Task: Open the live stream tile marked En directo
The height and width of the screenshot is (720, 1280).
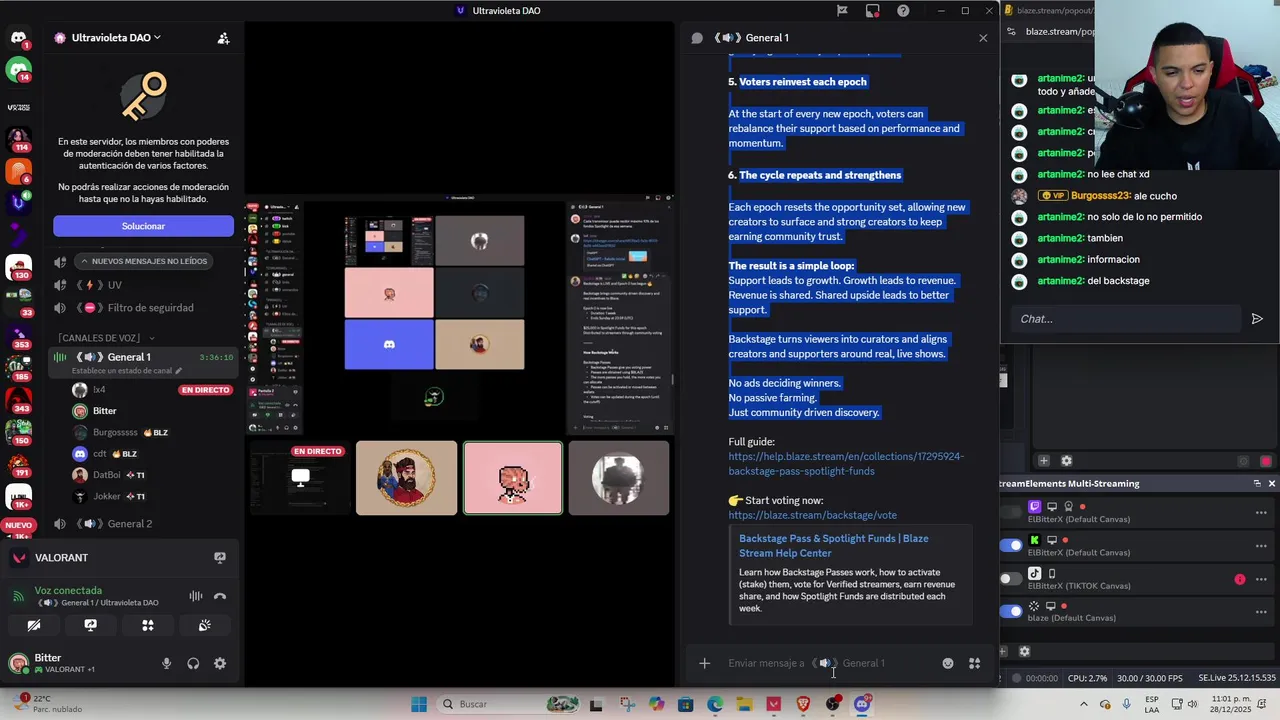Action: (x=298, y=478)
